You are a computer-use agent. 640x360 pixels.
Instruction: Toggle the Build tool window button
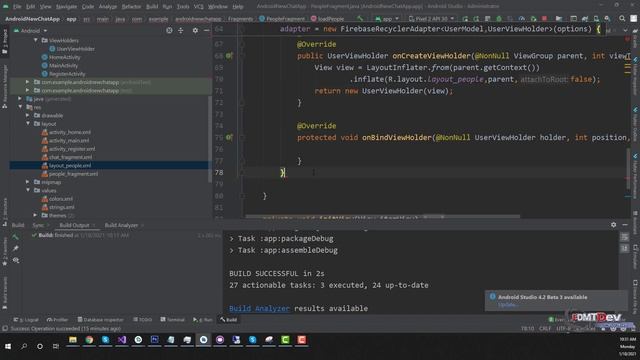(x=229, y=320)
